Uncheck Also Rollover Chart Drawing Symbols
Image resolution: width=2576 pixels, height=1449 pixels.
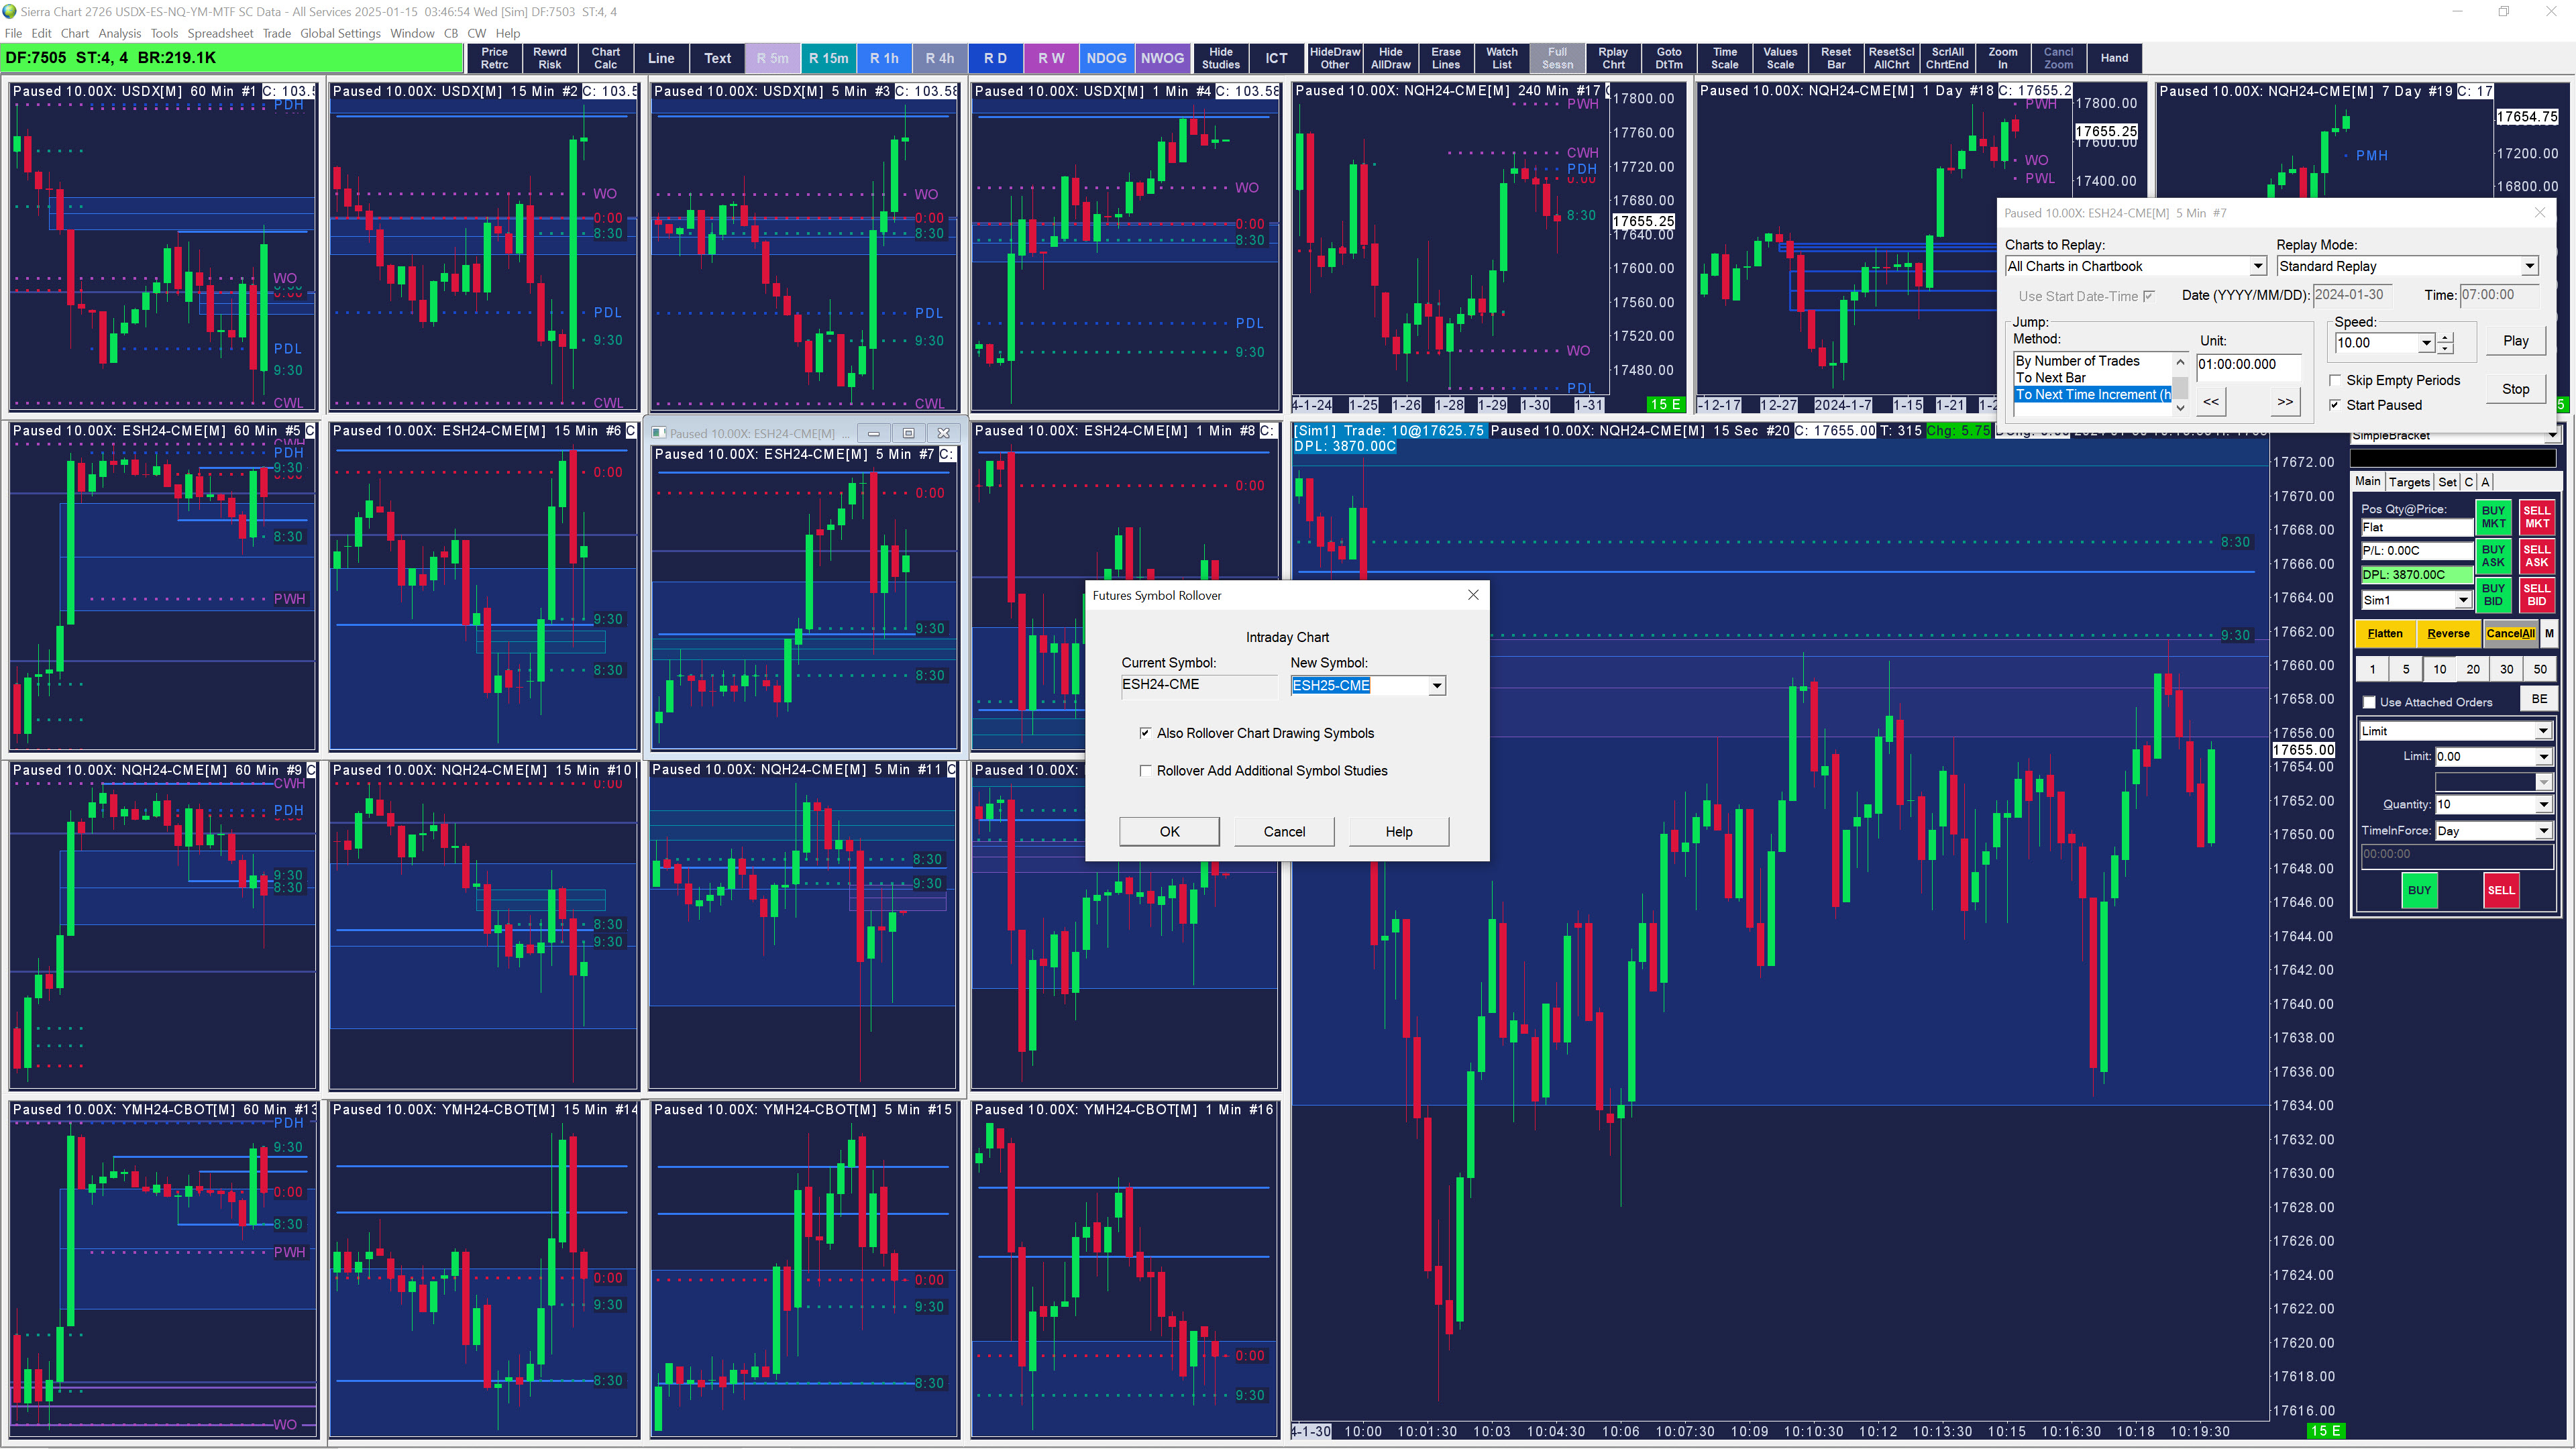[1145, 733]
